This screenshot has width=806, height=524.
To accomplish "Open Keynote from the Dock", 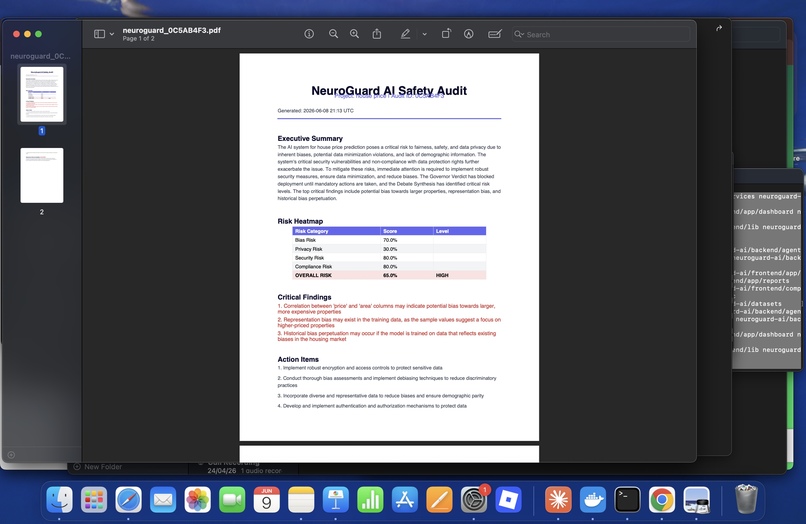I will (336, 499).
